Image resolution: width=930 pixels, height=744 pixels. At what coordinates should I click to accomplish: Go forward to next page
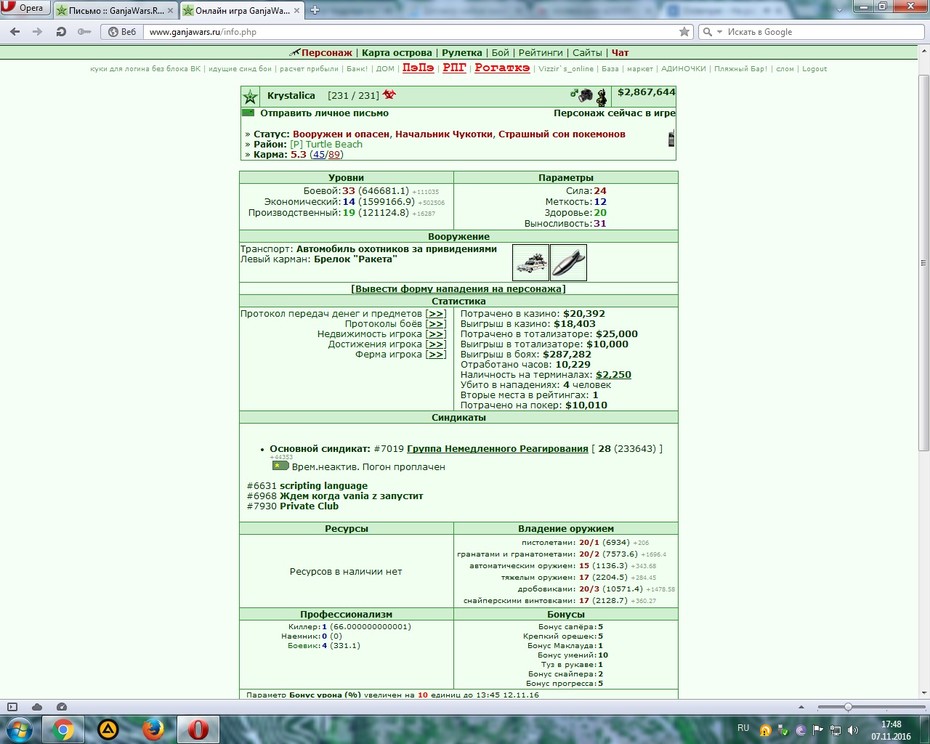[x=37, y=32]
